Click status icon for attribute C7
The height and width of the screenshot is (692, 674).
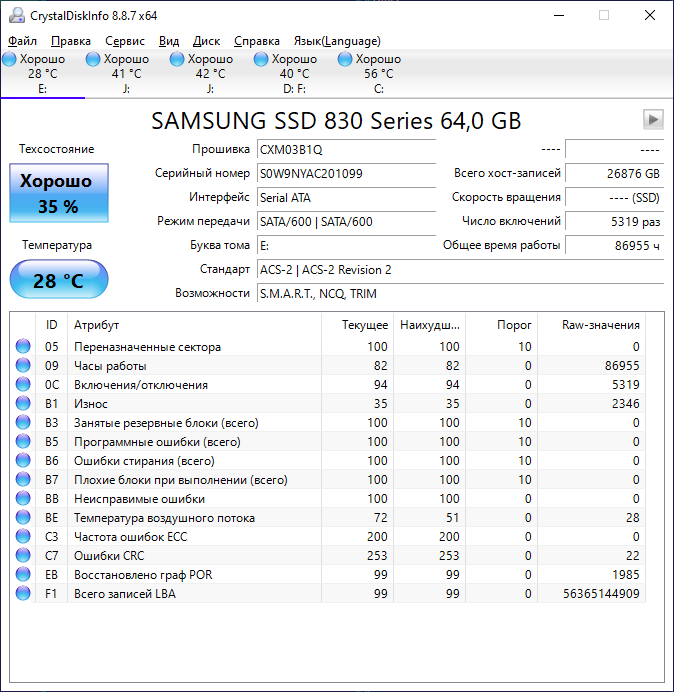(x=23, y=555)
